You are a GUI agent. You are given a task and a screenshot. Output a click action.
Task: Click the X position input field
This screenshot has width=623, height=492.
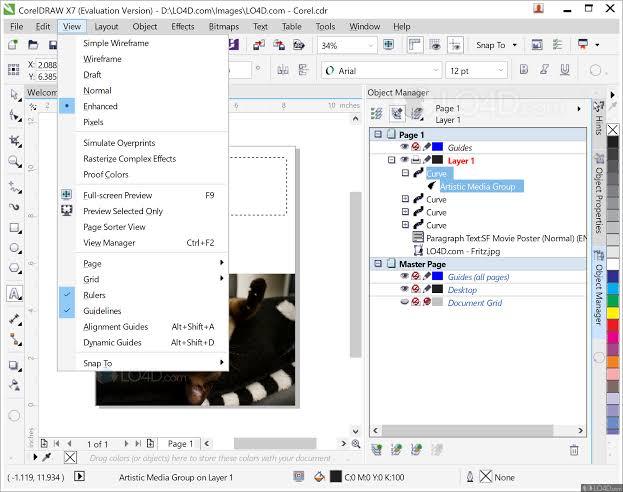47,64
